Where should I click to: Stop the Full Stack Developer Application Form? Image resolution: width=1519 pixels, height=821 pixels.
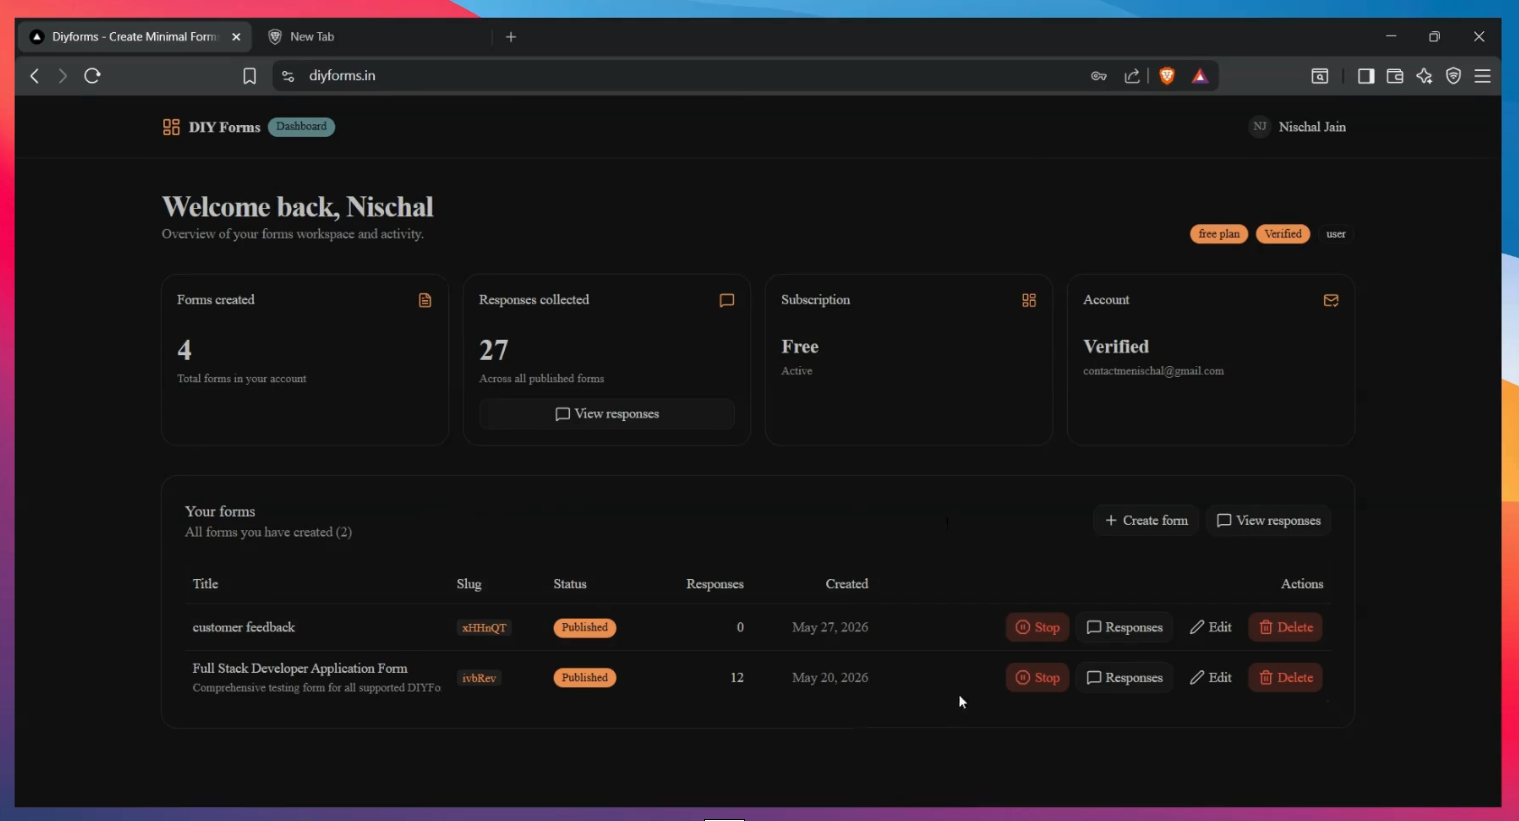[x=1038, y=677]
